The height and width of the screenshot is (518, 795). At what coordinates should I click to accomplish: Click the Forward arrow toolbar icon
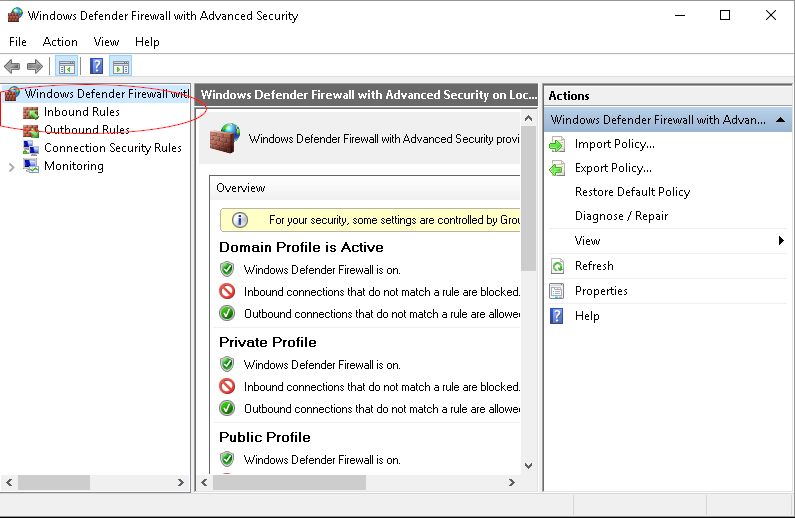(35, 67)
